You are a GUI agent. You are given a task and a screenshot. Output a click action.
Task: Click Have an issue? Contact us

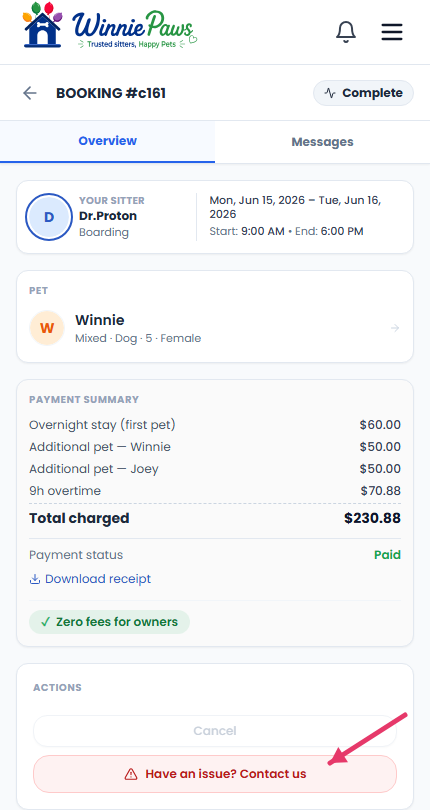tap(215, 774)
